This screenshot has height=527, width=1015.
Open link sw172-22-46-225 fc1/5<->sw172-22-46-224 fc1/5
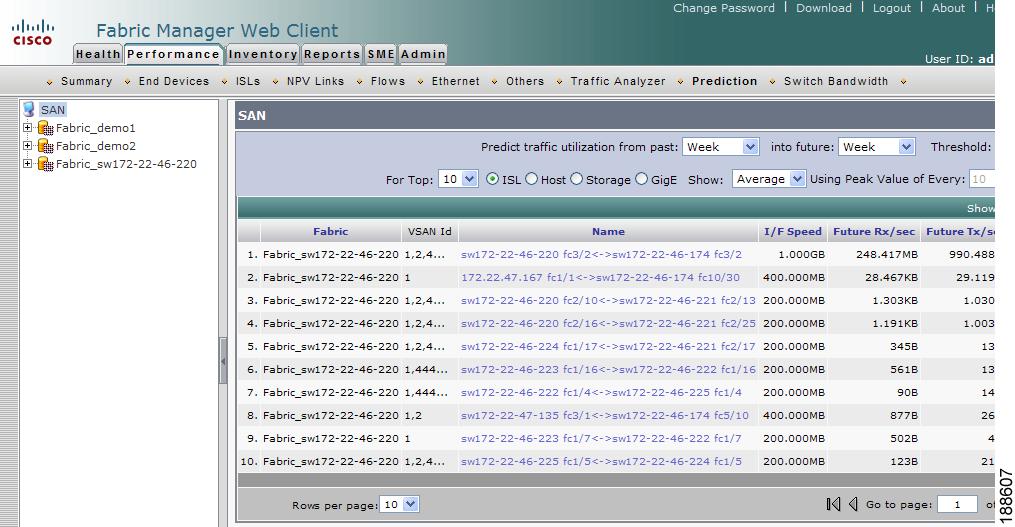tap(601, 461)
